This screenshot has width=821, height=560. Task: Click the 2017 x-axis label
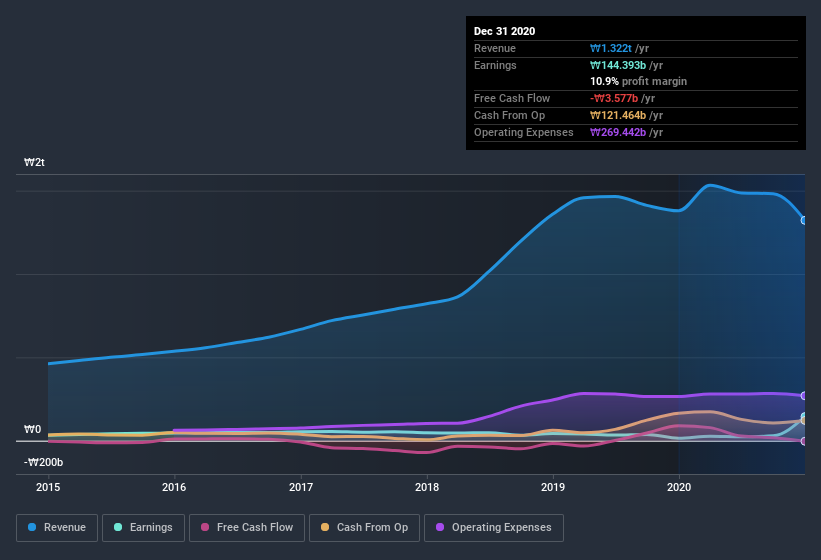pyautogui.click(x=301, y=487)
